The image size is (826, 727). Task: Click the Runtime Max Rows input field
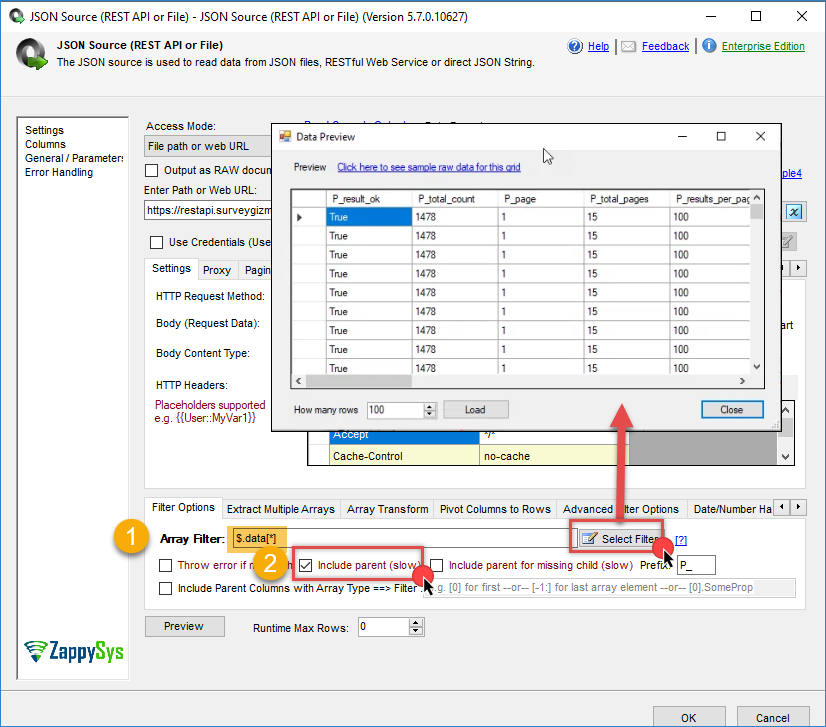[384, 627]
